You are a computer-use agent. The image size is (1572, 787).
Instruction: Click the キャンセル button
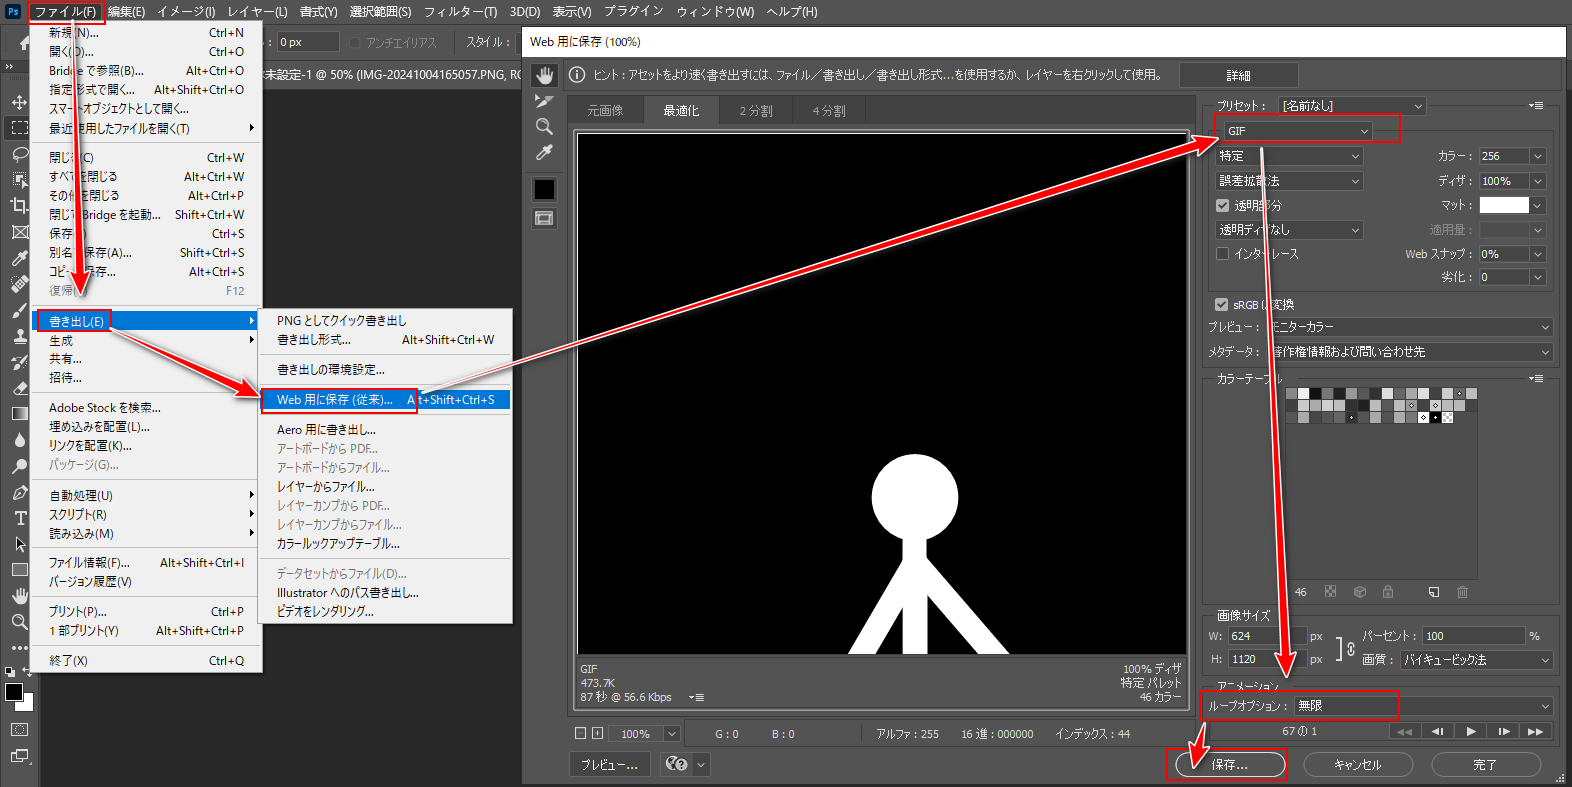(x=1357, y=765)
